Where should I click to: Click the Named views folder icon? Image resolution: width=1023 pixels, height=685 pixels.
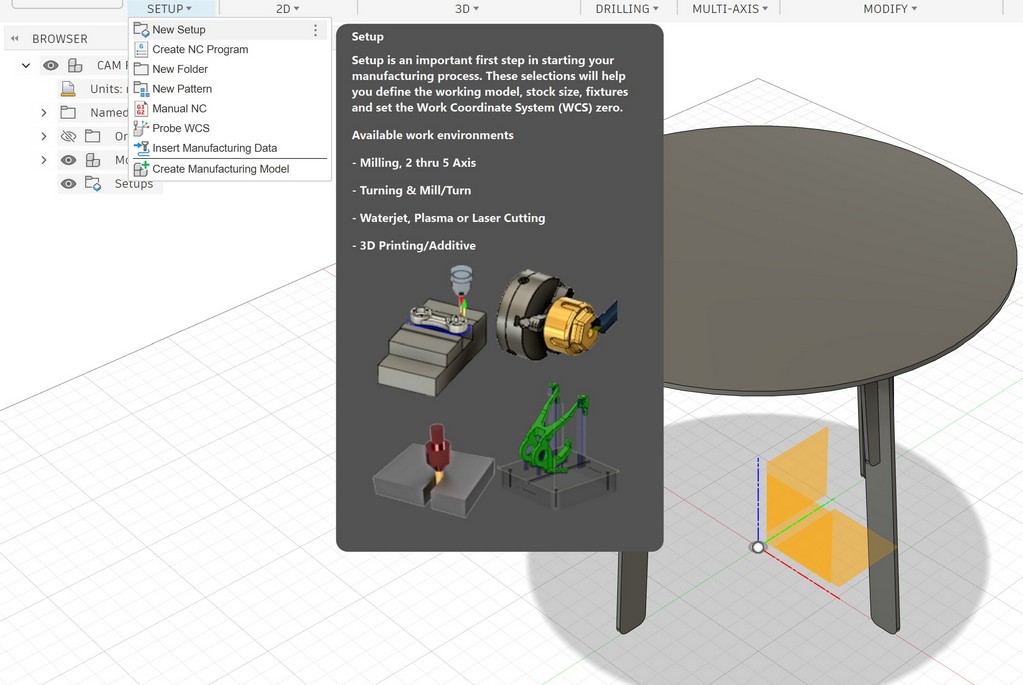[x=68, y=112]
